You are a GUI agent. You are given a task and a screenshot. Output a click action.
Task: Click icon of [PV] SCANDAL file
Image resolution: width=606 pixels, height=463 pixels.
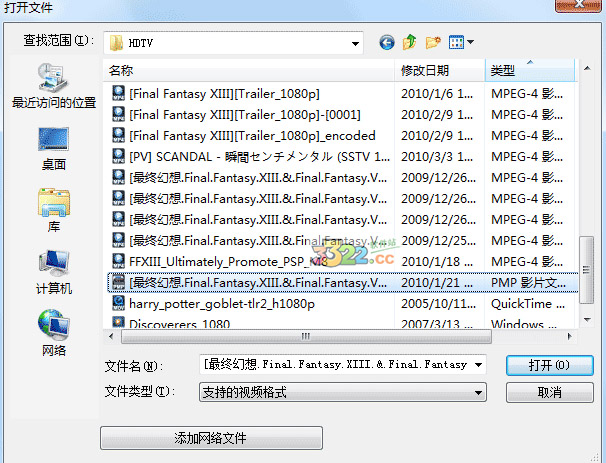[118, 156]
